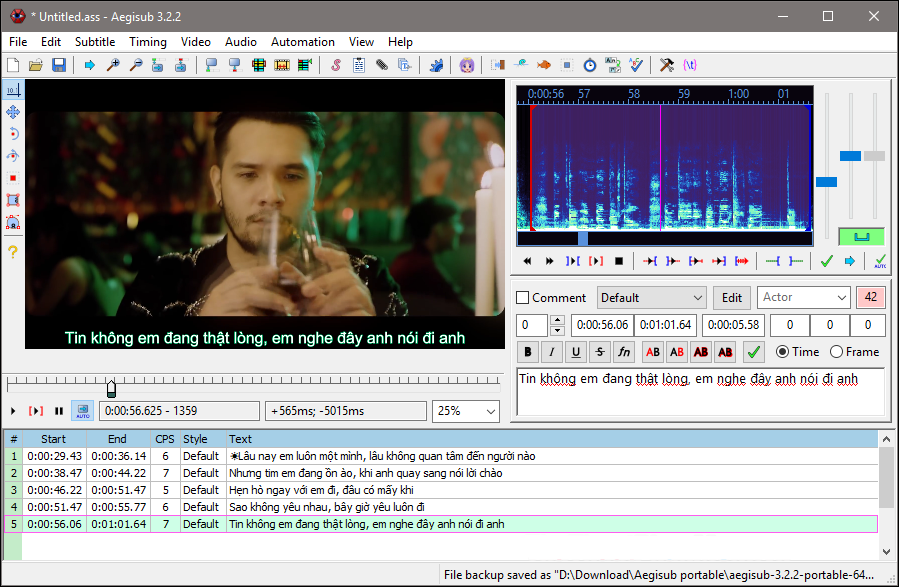Image resolution: width=899 pixels, height=587 pixels.
Task: Adjust the spectrogram vertical zoom slider
Action: pos(851,155)
